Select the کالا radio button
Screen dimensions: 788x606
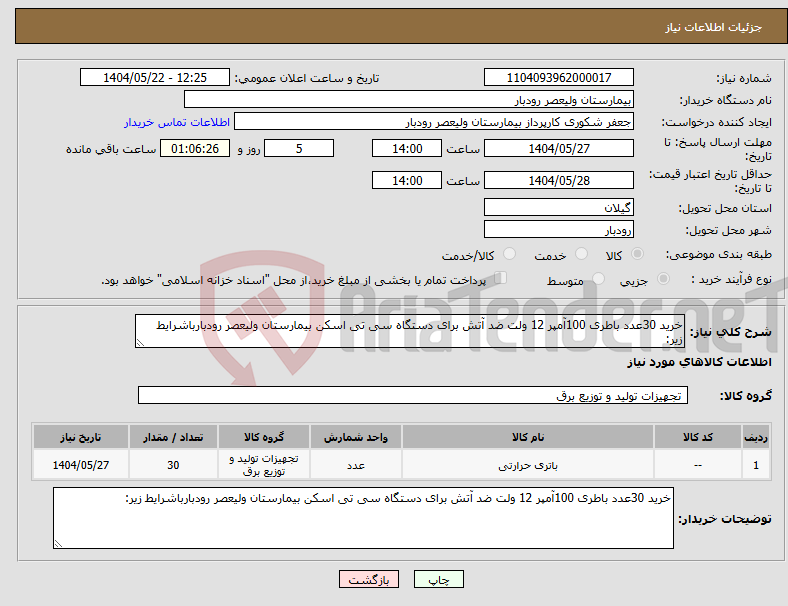tap(637, 254)
